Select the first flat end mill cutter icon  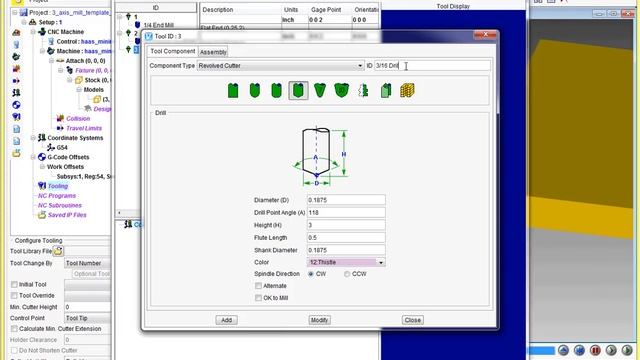pyautogui.click(x=233, y=90)
